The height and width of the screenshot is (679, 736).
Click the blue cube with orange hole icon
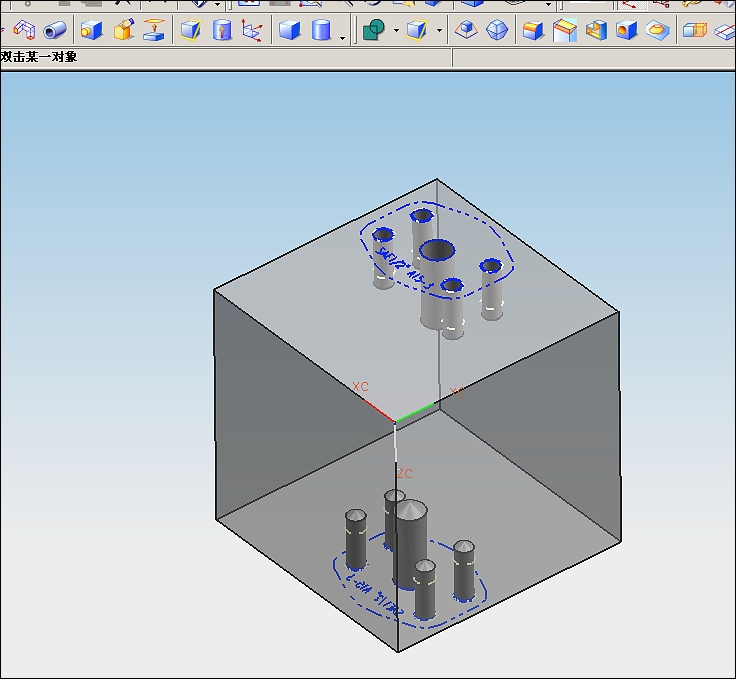627,31
